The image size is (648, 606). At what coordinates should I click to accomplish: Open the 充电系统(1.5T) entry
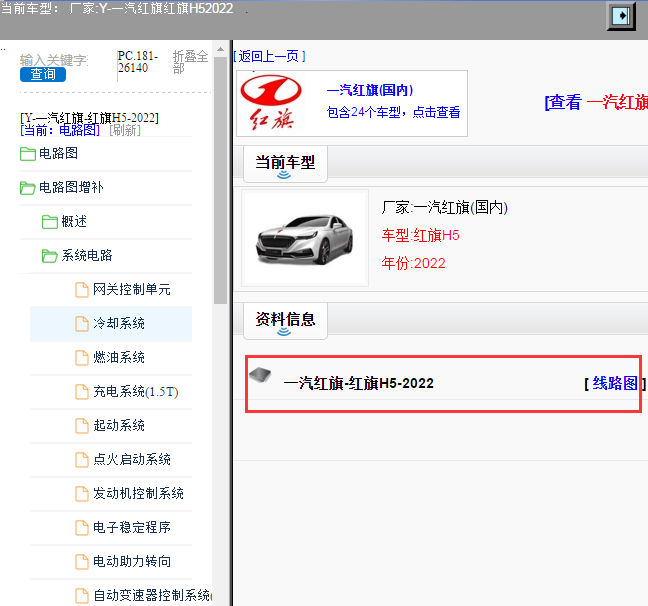(x=136, y=391)
